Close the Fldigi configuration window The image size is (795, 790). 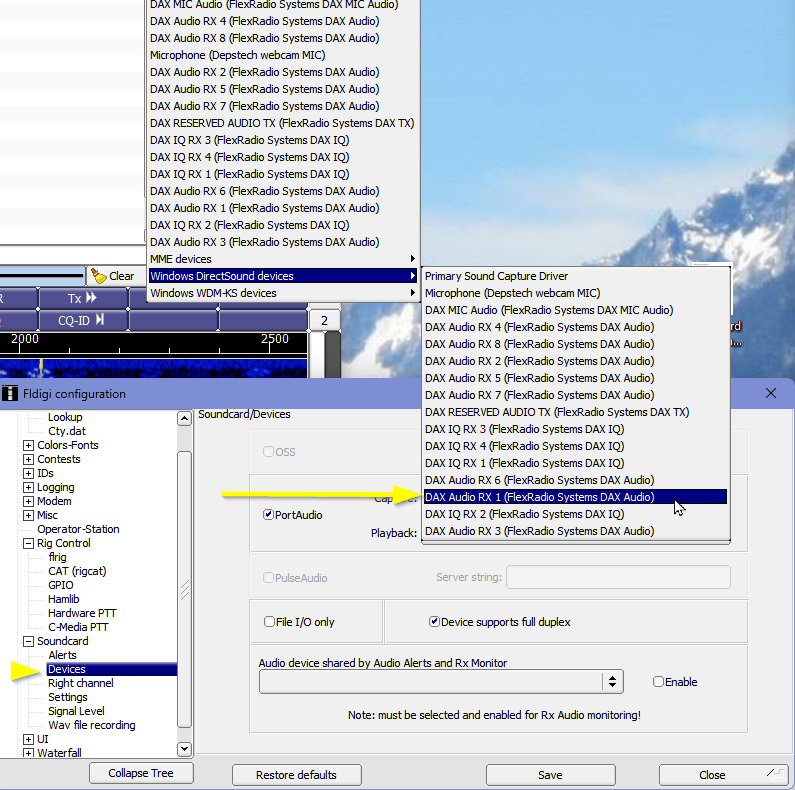click(771, 393)
